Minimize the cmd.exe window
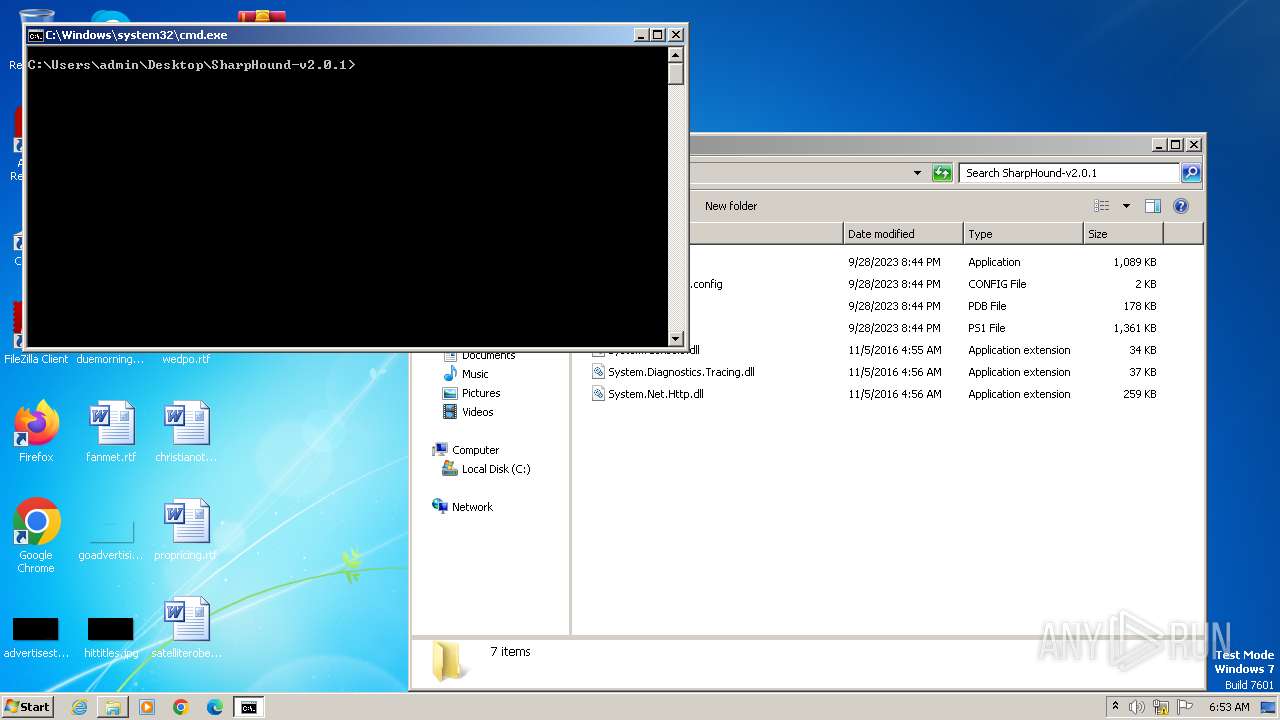This screenshot has height=720, width=1280. pos(640,35)
